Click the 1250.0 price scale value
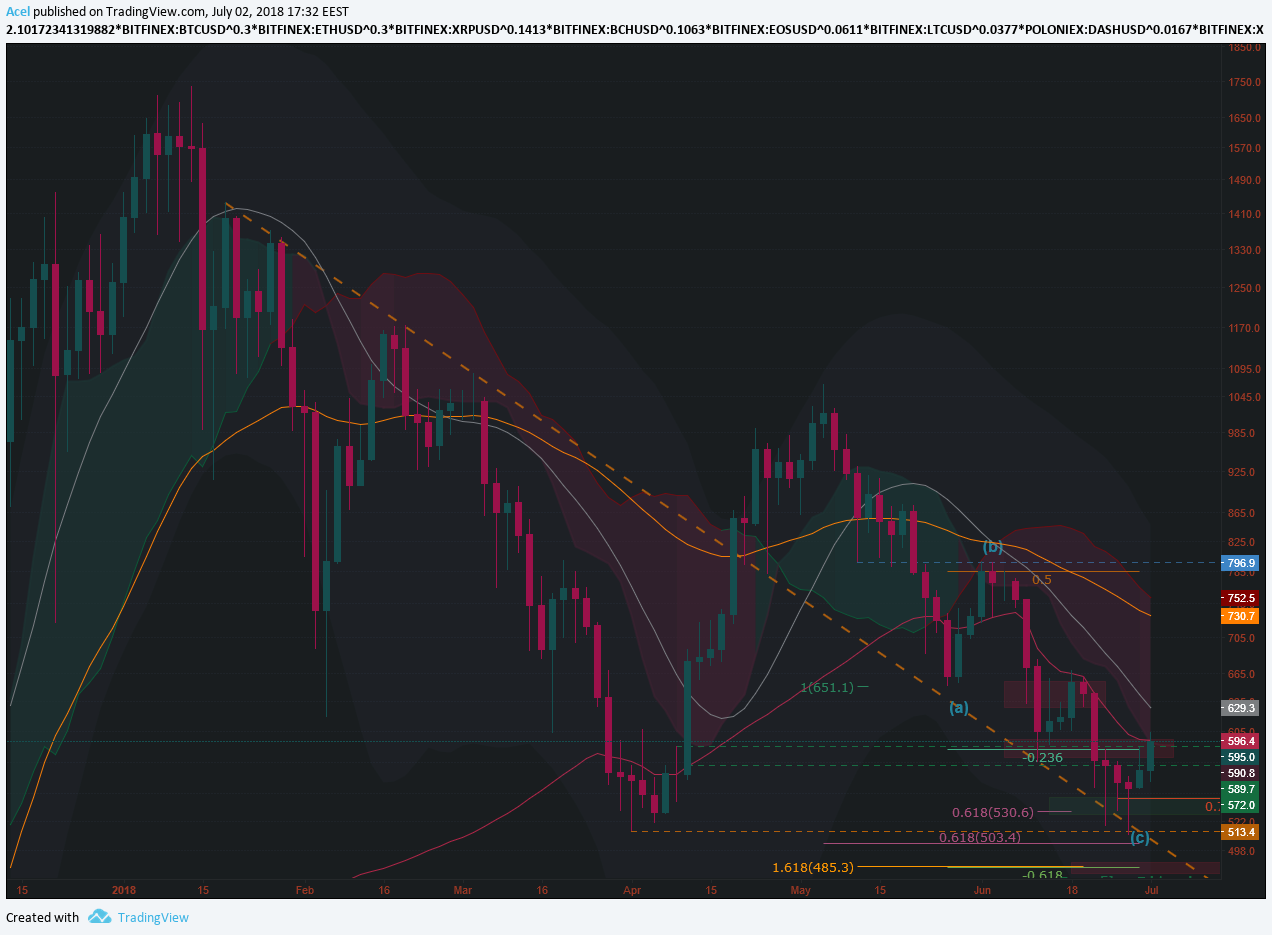The width and height of the screenshot is (1272, 935). point(1243,288)
